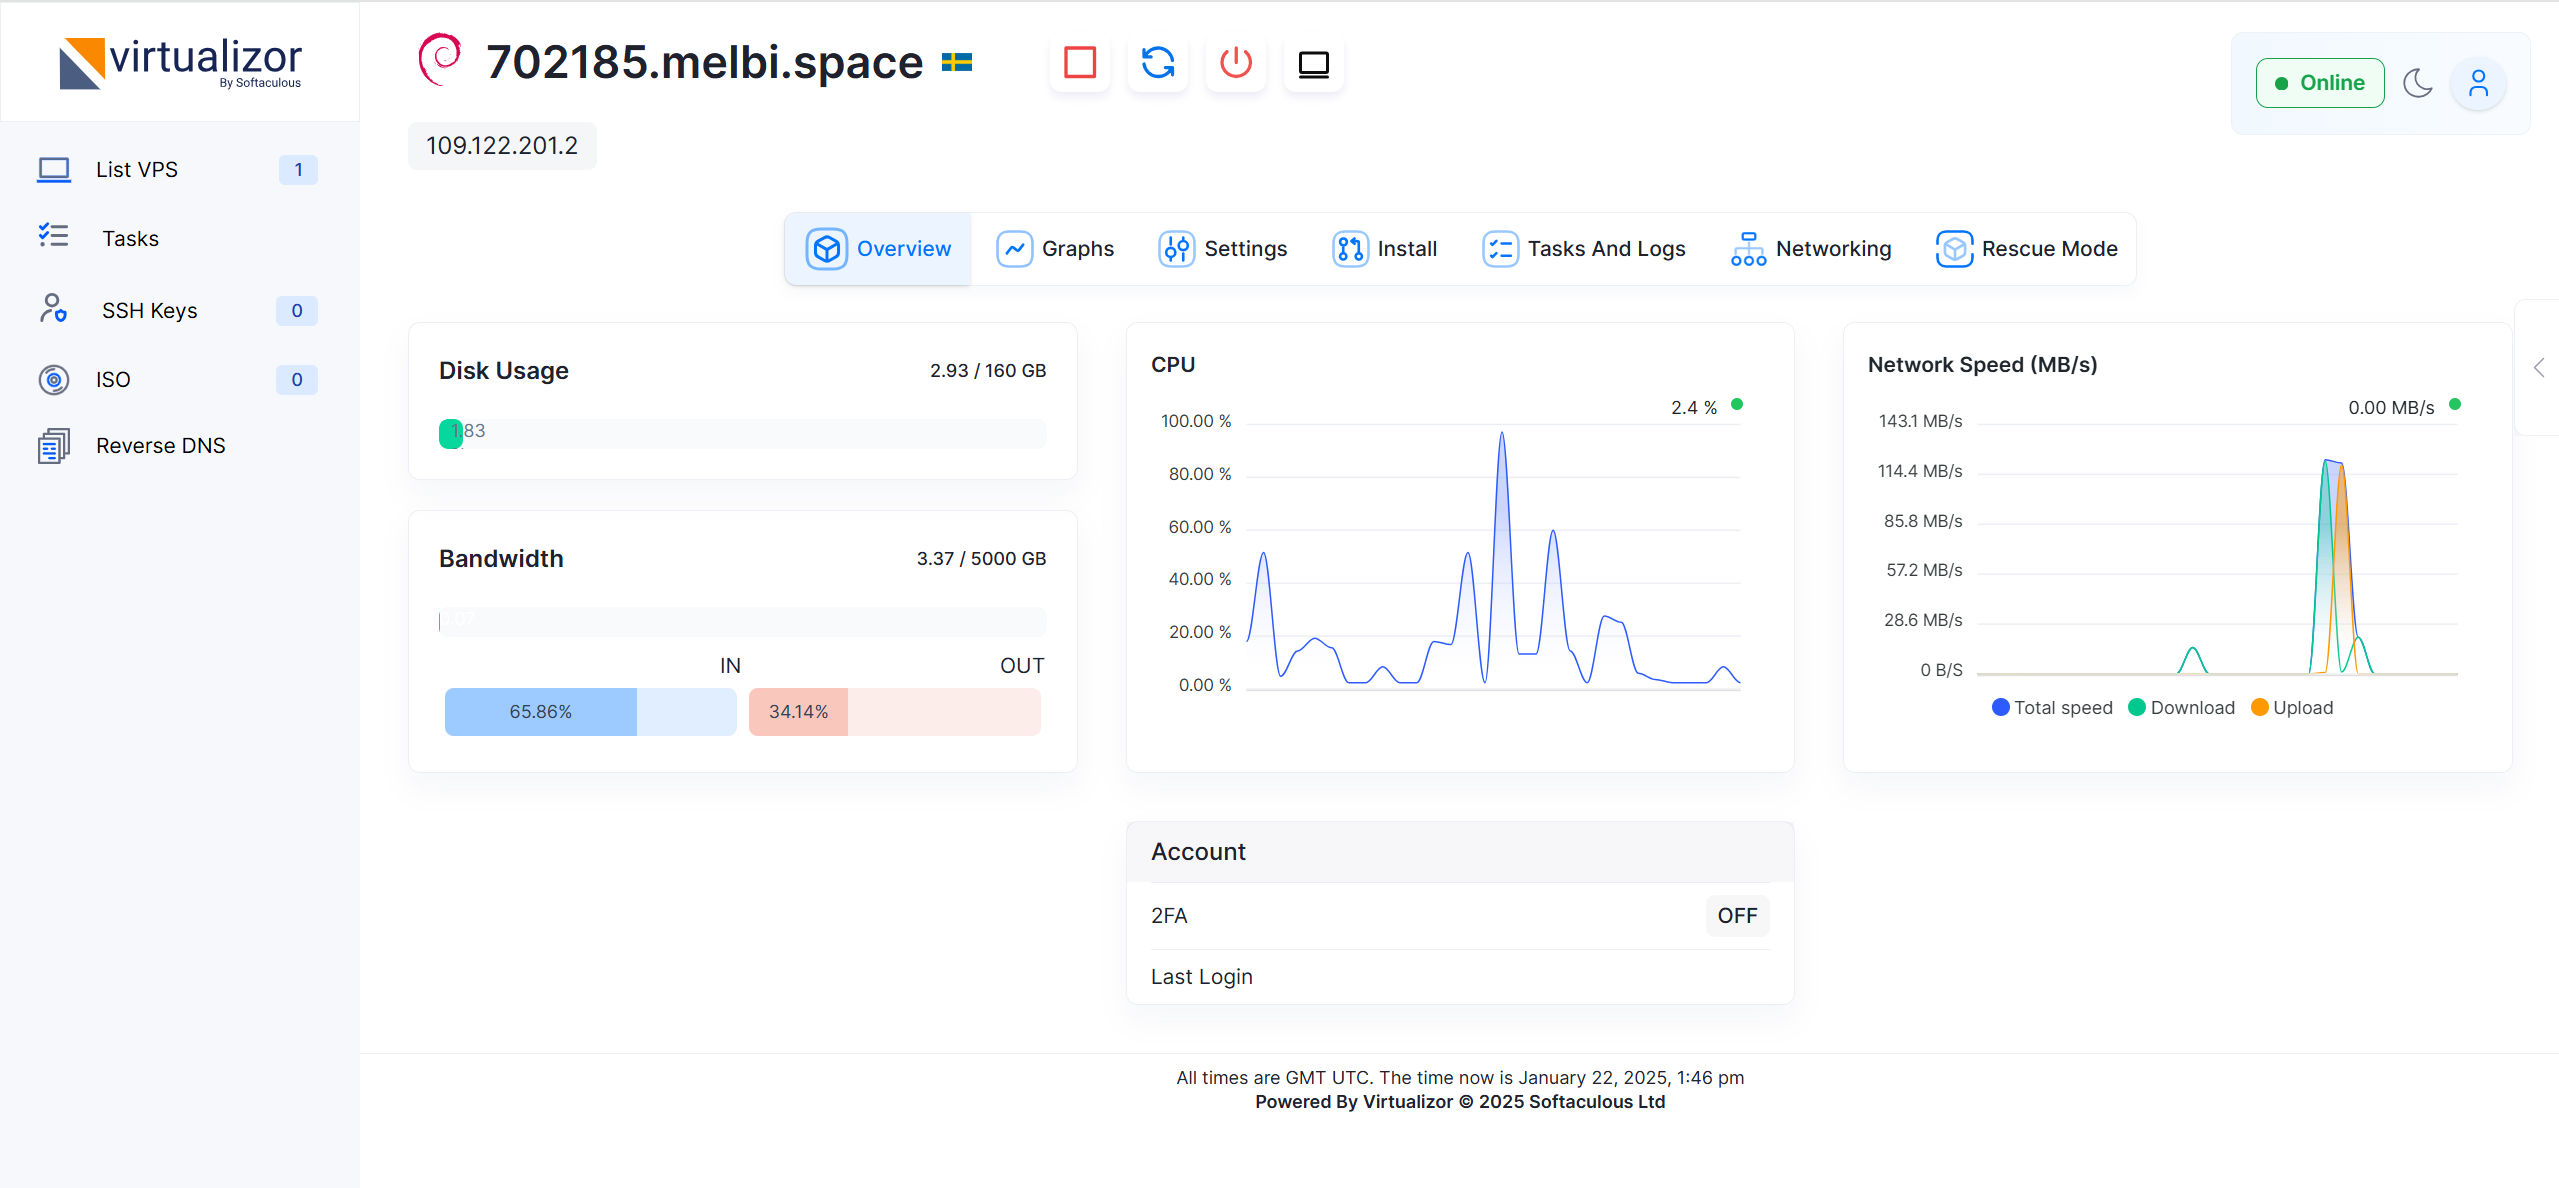Viewport: 2559px width, 1188px height.
Task: Toggle the Upload legend swatch
Action: [2260, 708]
